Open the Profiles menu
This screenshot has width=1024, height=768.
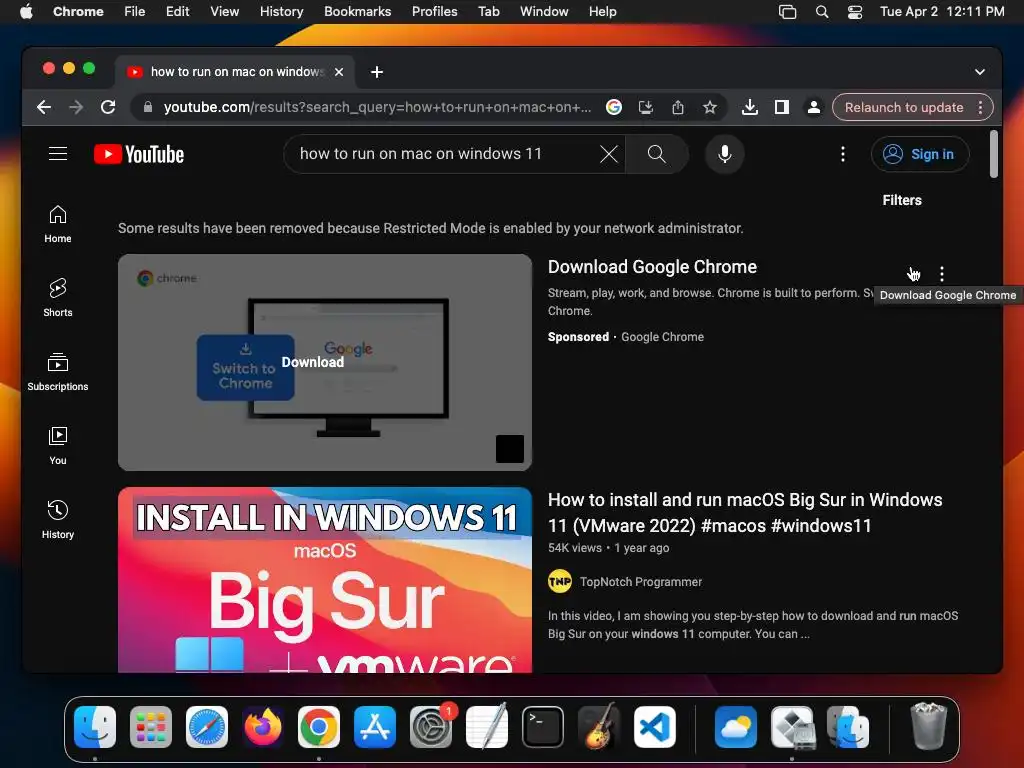point(434,12)
